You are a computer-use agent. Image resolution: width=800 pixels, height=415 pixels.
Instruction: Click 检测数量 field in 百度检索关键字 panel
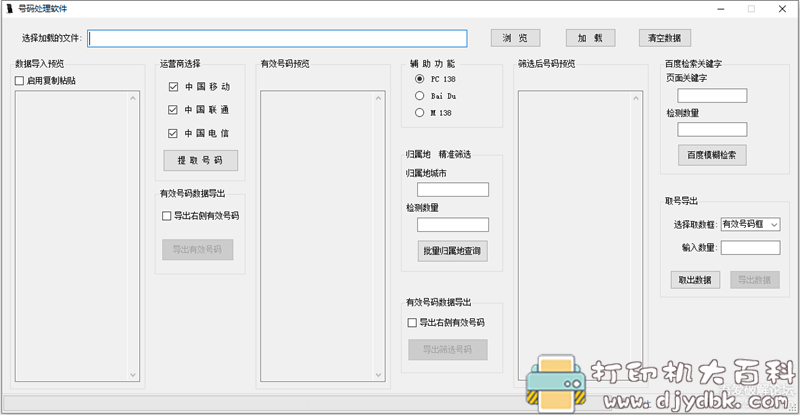tap(712, 130)
